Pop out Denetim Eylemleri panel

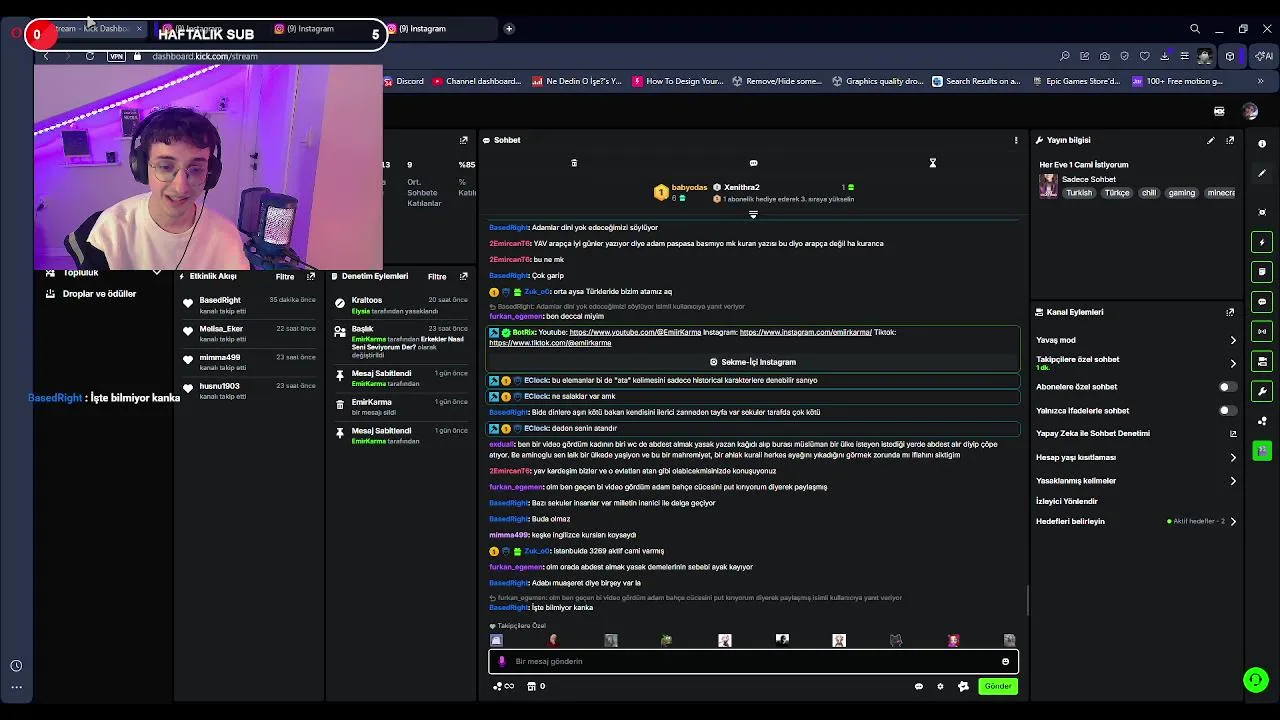pyautogui.click(x=463, y=277)
